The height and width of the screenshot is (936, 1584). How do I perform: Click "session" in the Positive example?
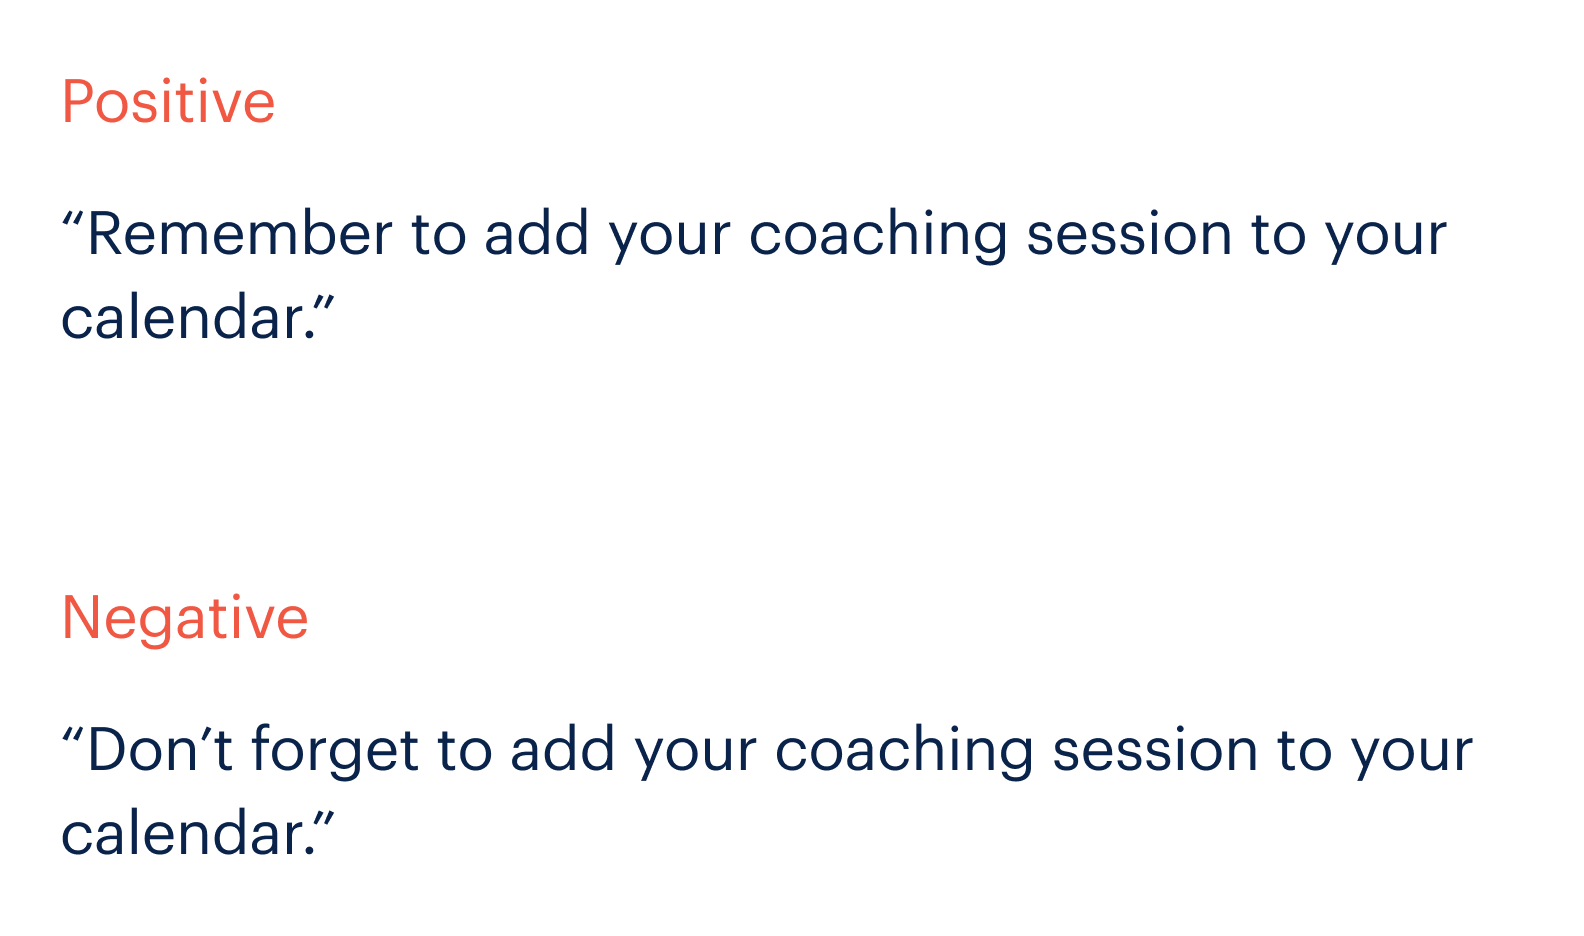[1129, 236]
